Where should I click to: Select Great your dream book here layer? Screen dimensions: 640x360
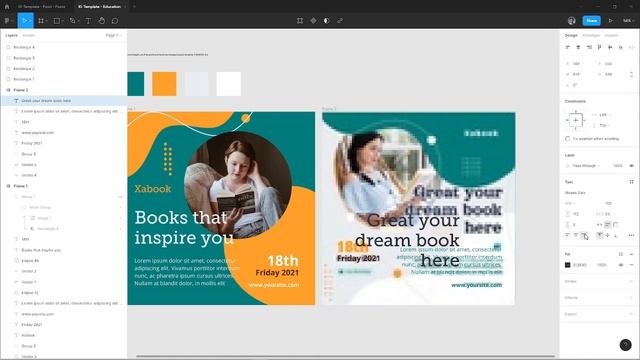[x=63, y=100]
